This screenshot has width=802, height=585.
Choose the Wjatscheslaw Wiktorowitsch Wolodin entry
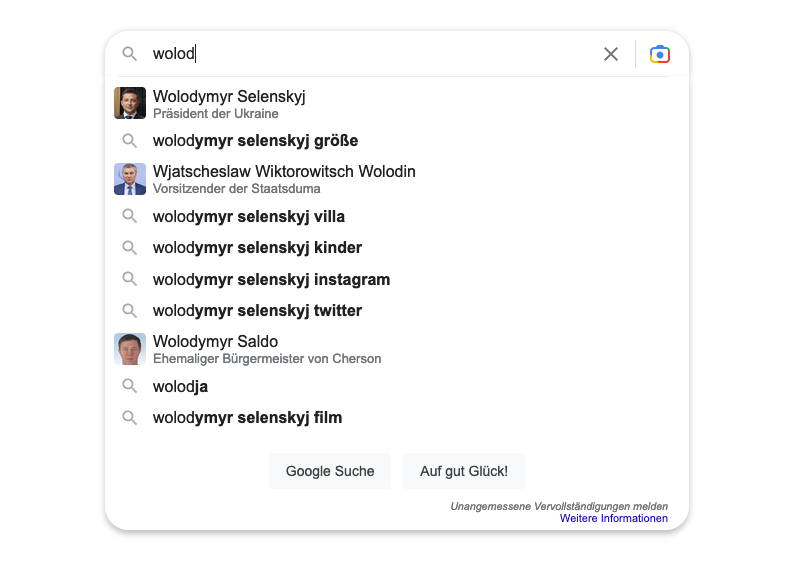(283, 171)
